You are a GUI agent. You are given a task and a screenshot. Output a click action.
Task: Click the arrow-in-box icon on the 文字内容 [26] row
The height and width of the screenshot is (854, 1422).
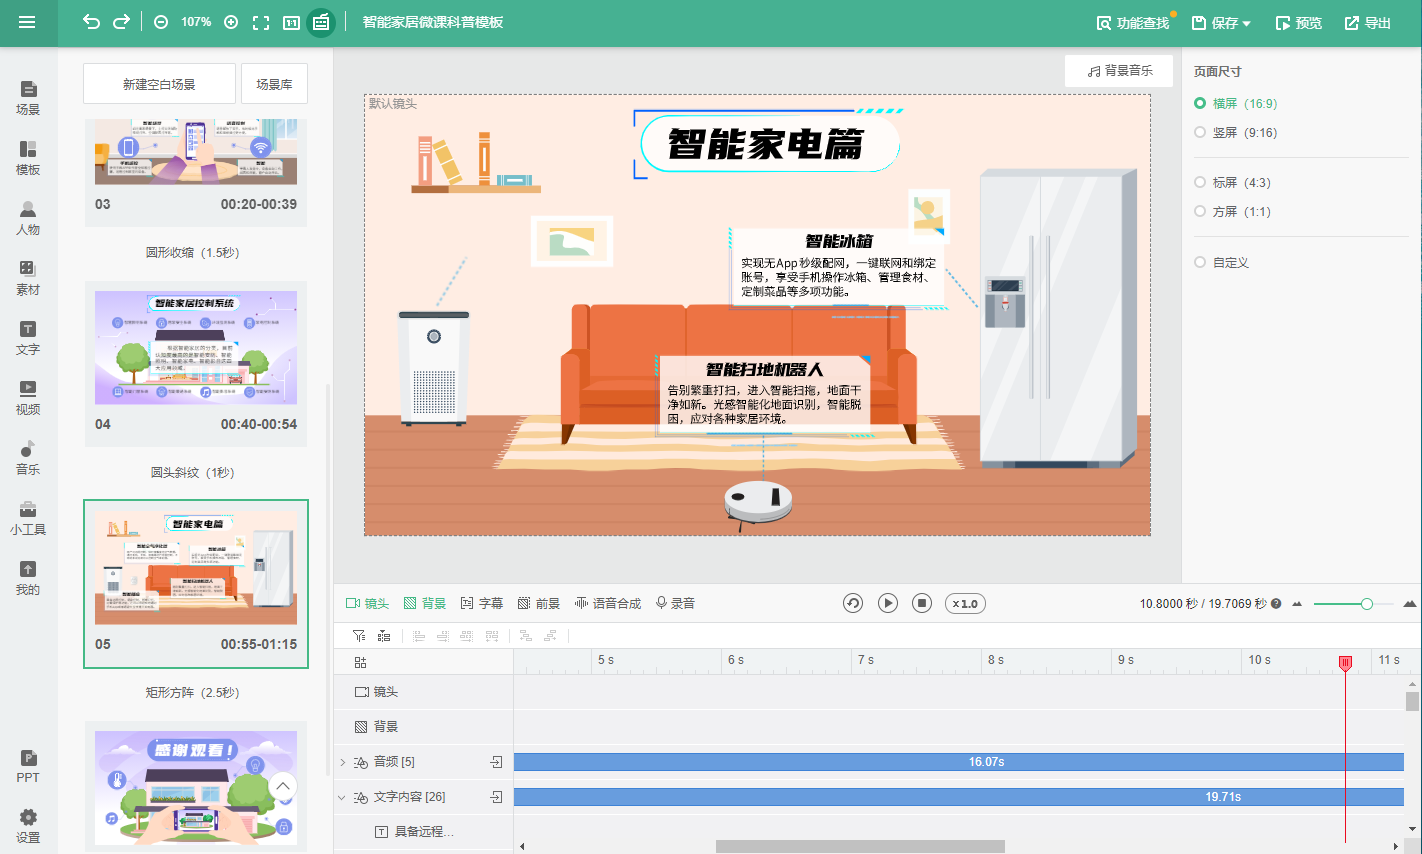496,797
